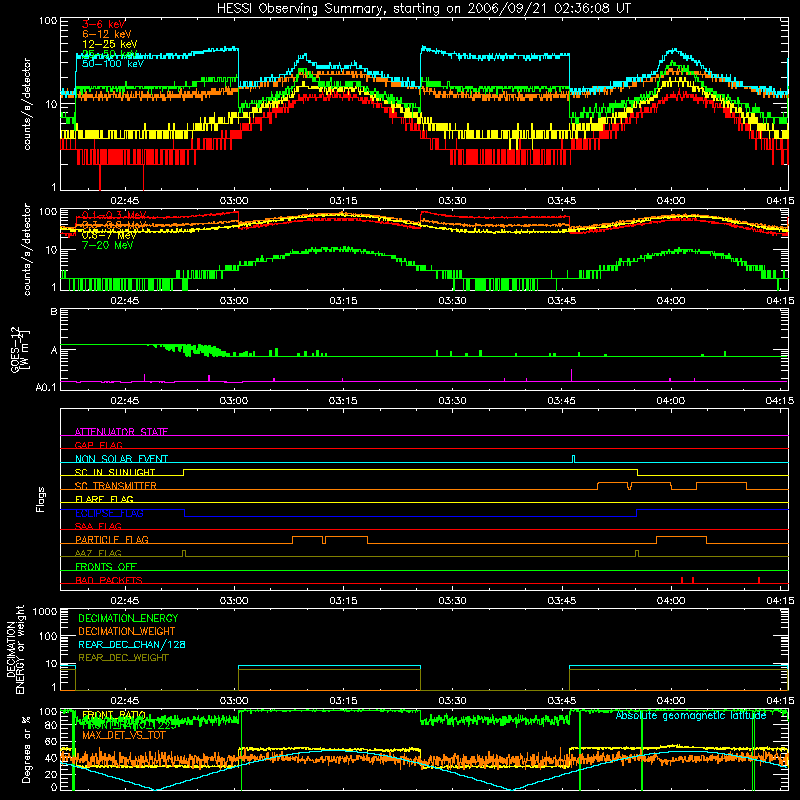800x800 pixels.
Task: Select the ATTENUATOR_STATE flag label
Action: (121, 432)
